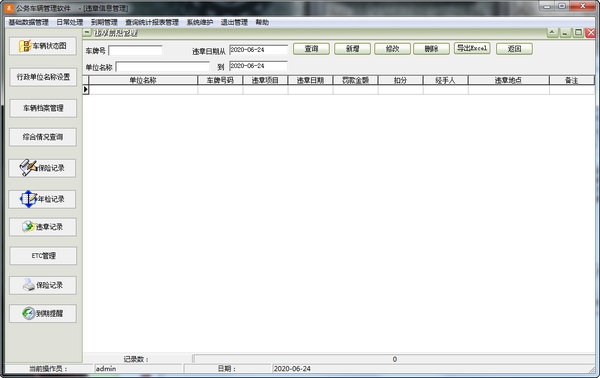This screenshot has height=378, width=600.
Task: Open the 帮助 menu
Action: pos(262,22)
